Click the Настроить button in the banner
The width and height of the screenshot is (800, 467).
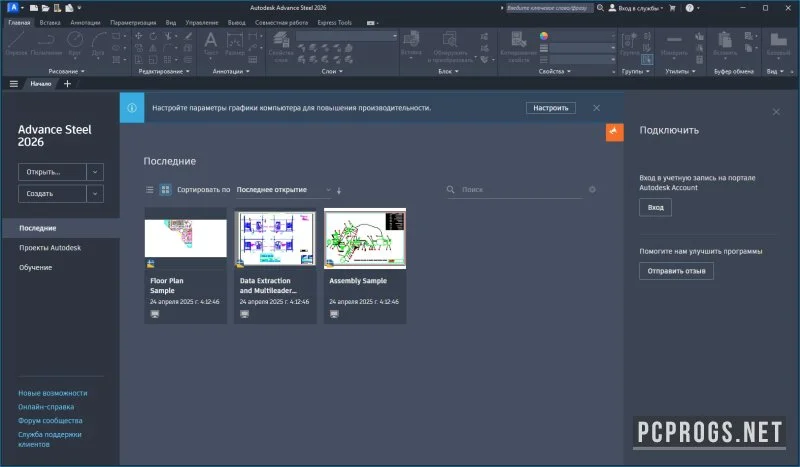[x=551, y=108]
